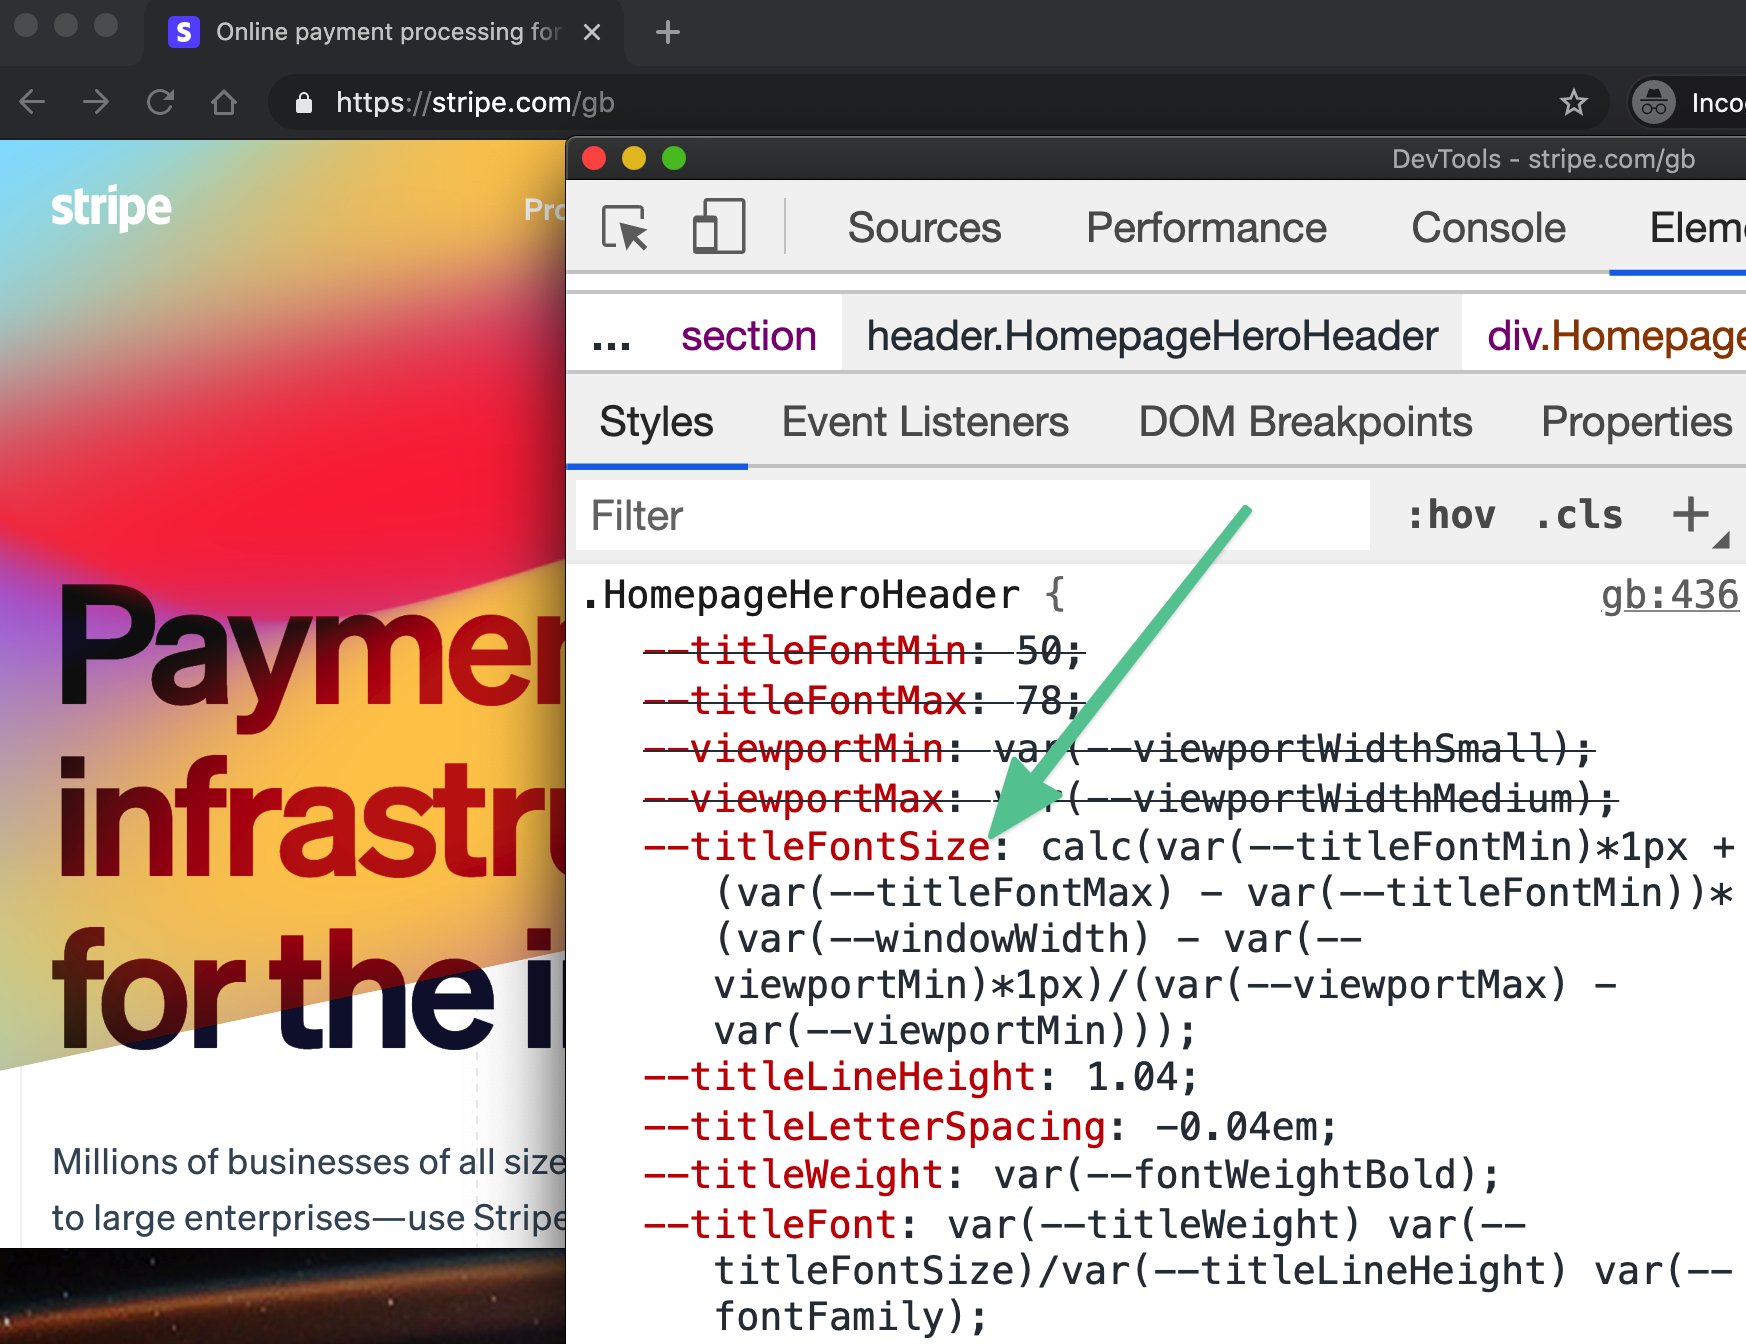The width and height of the screenshot is (1746, 1344).
Task: Open the Styles sub-tab
Action: [656, 422]
